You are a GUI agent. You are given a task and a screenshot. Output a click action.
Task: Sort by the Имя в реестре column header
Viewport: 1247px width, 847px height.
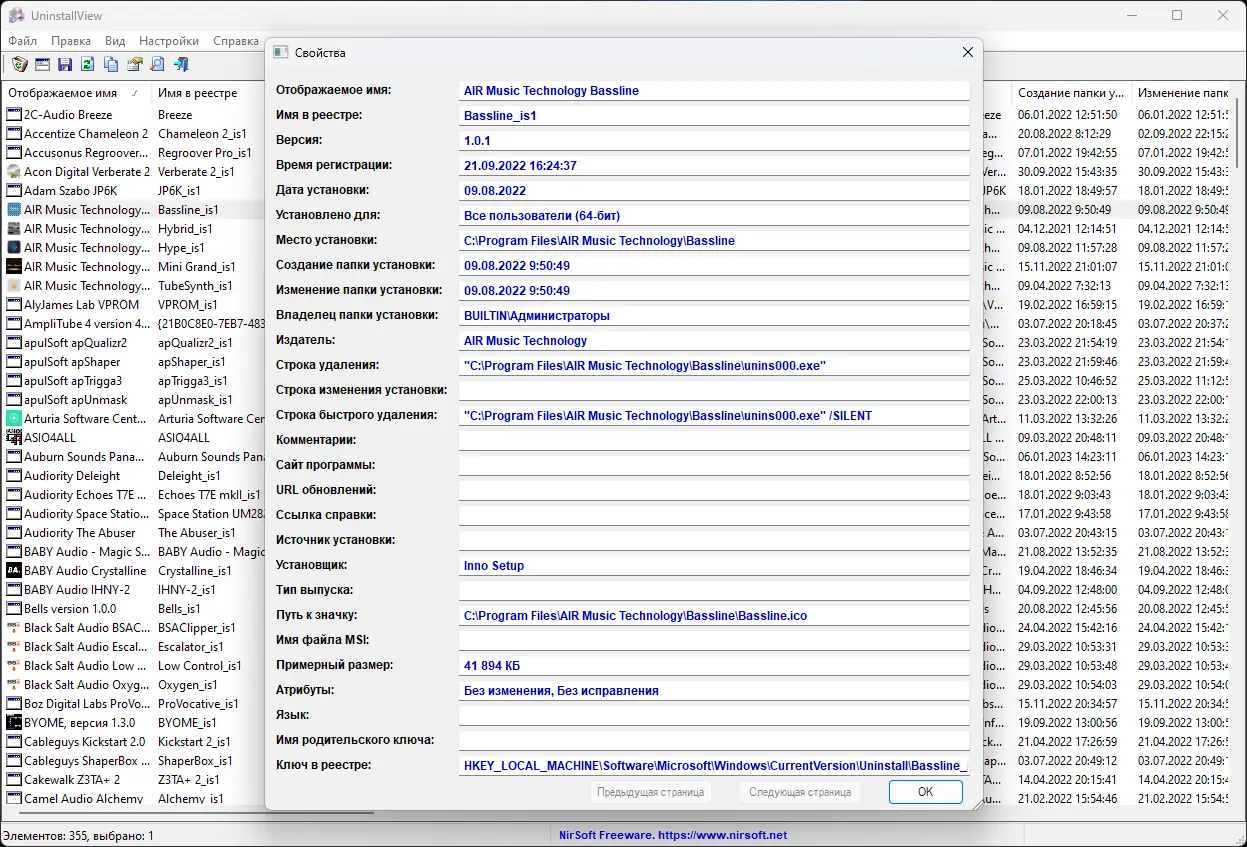208,93
